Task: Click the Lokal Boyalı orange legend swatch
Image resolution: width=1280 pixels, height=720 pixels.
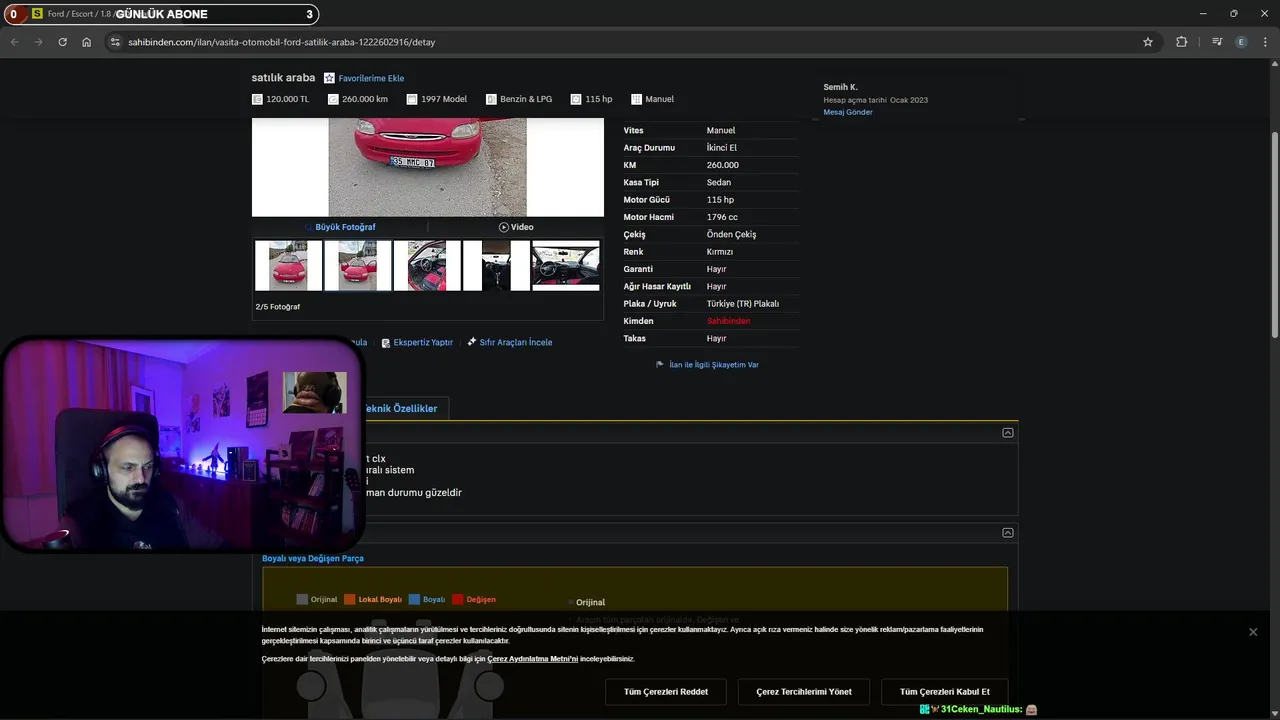Action: coord(350,599)
